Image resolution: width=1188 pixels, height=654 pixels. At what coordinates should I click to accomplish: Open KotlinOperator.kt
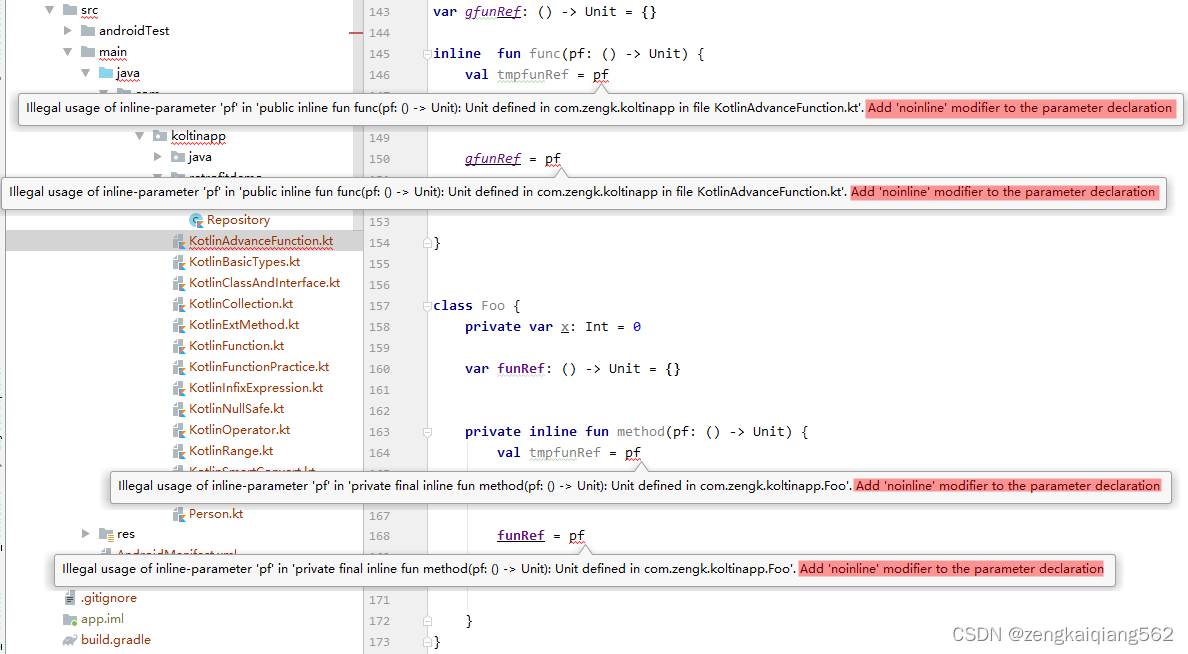tap(239, 430)
